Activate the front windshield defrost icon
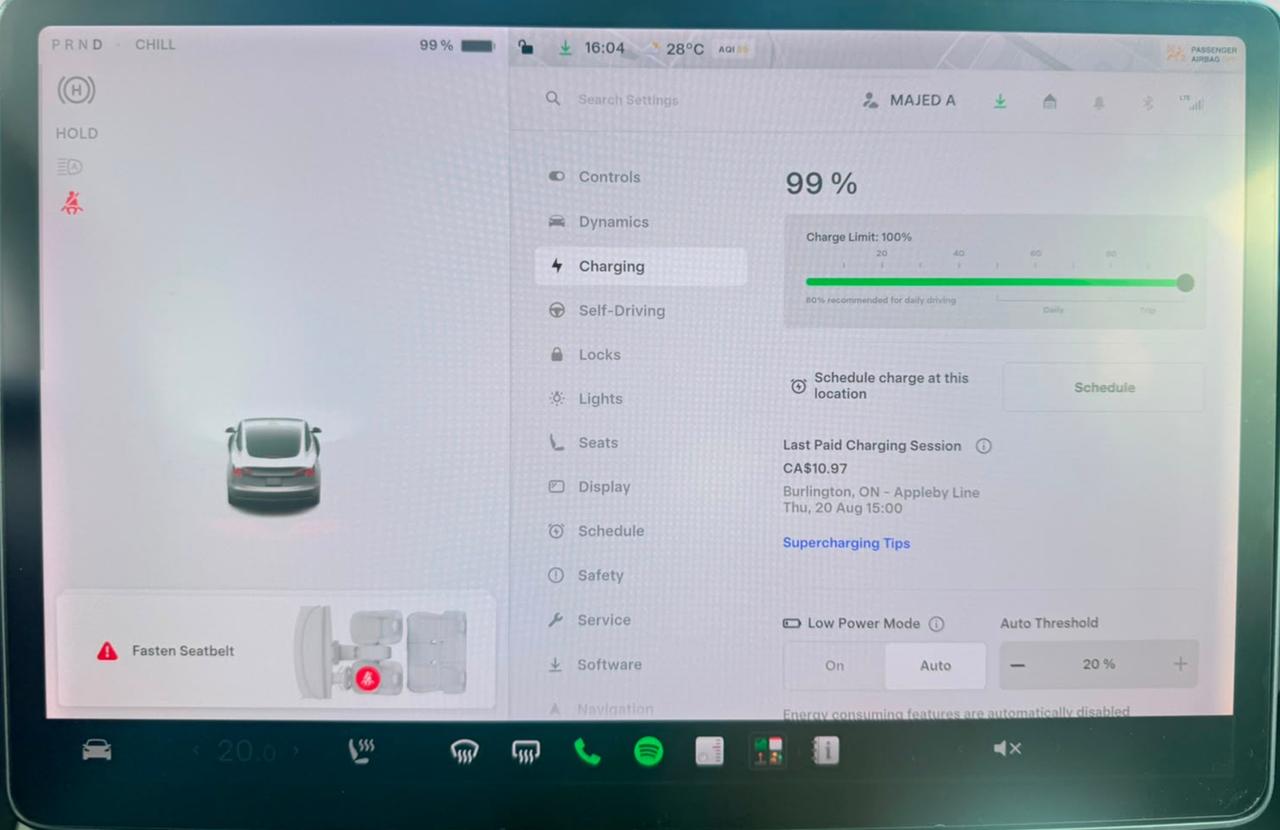This screenshot has height=830, width=1280. coord(464,752)
